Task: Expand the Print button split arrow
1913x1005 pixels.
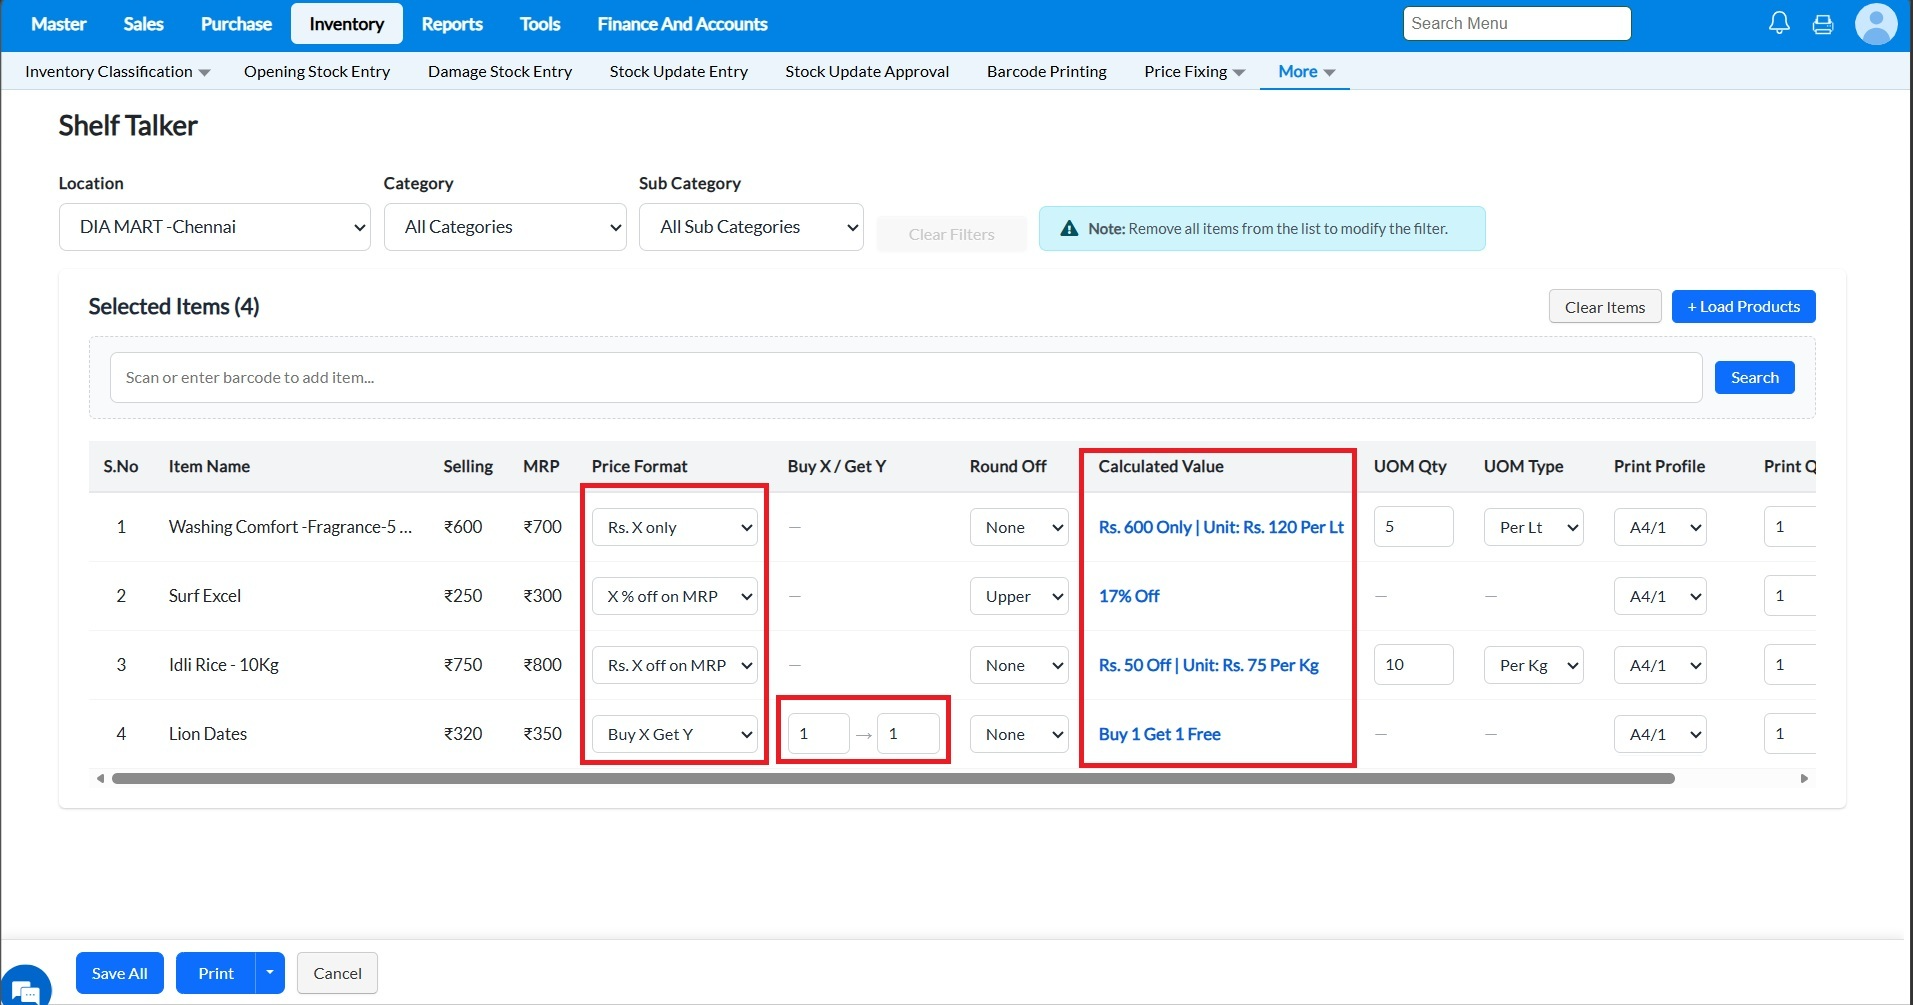Action: click(x=270, y=973)
